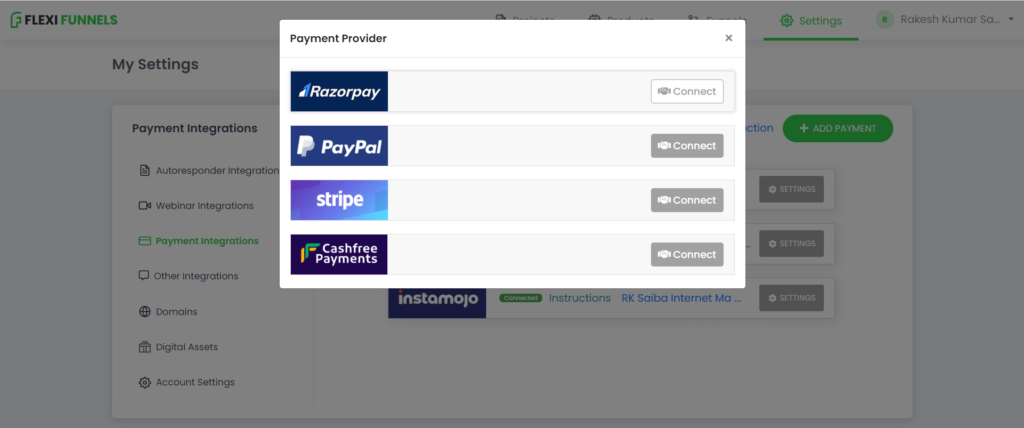Click RK Saiba Internet Ma... account link
The height and width of the screenshot is (428, 1024).
coord(682,298)
